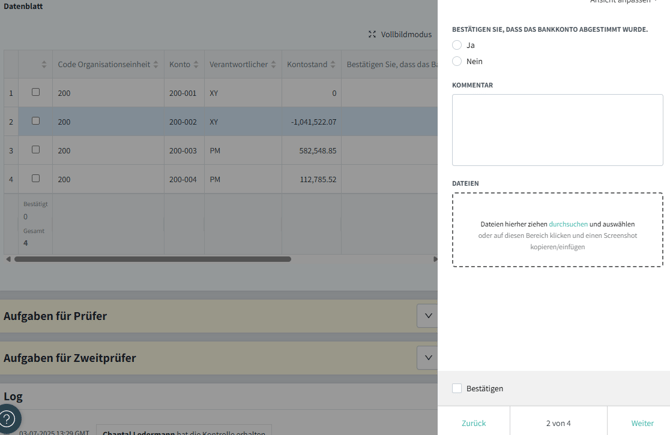The width and height of the screenshot is (670, 435).
Task: Click the horizontal scrollbar under the table
Action: 152,259
